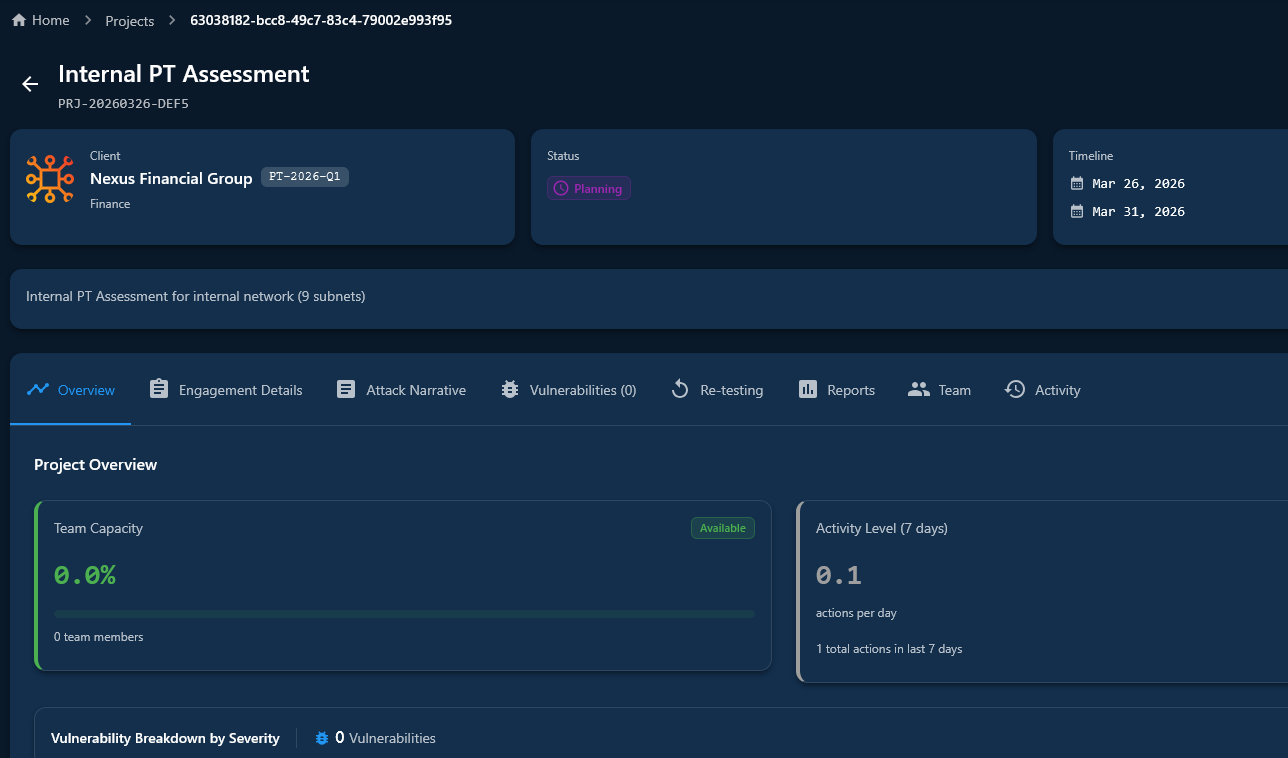Open the Team tab

pos(939,390)
